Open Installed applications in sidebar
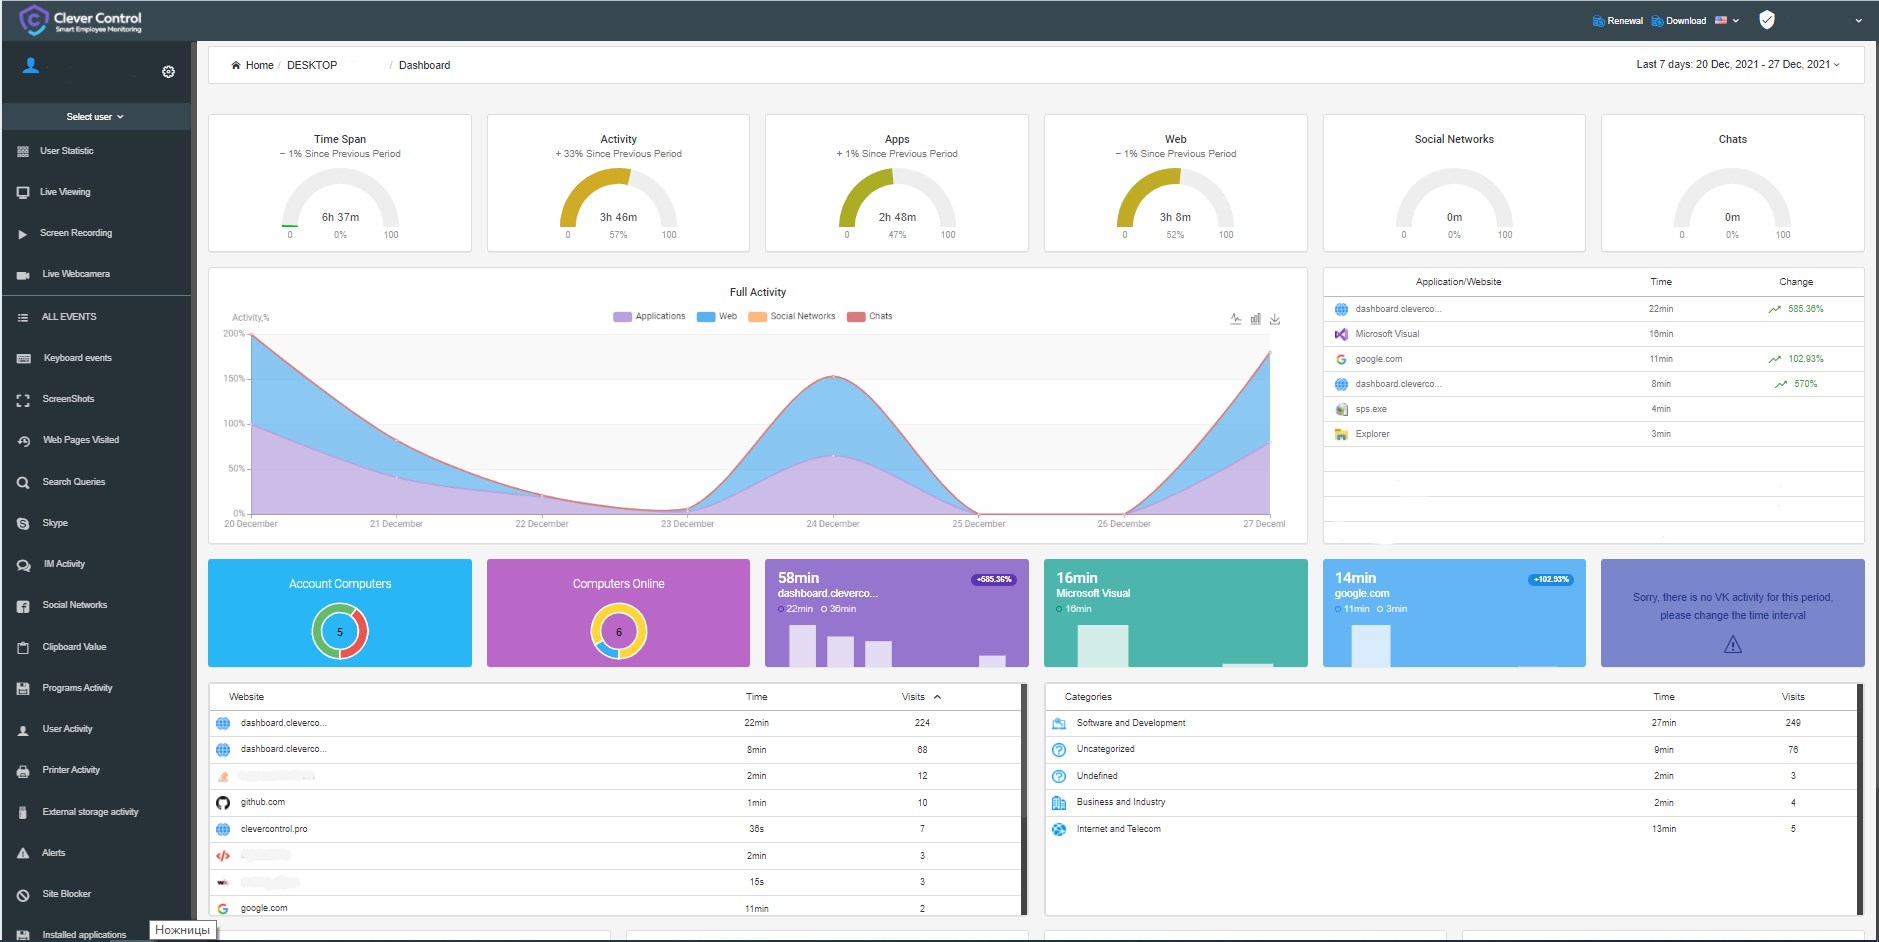This screenshot has height=942, width=1879. 85,935
